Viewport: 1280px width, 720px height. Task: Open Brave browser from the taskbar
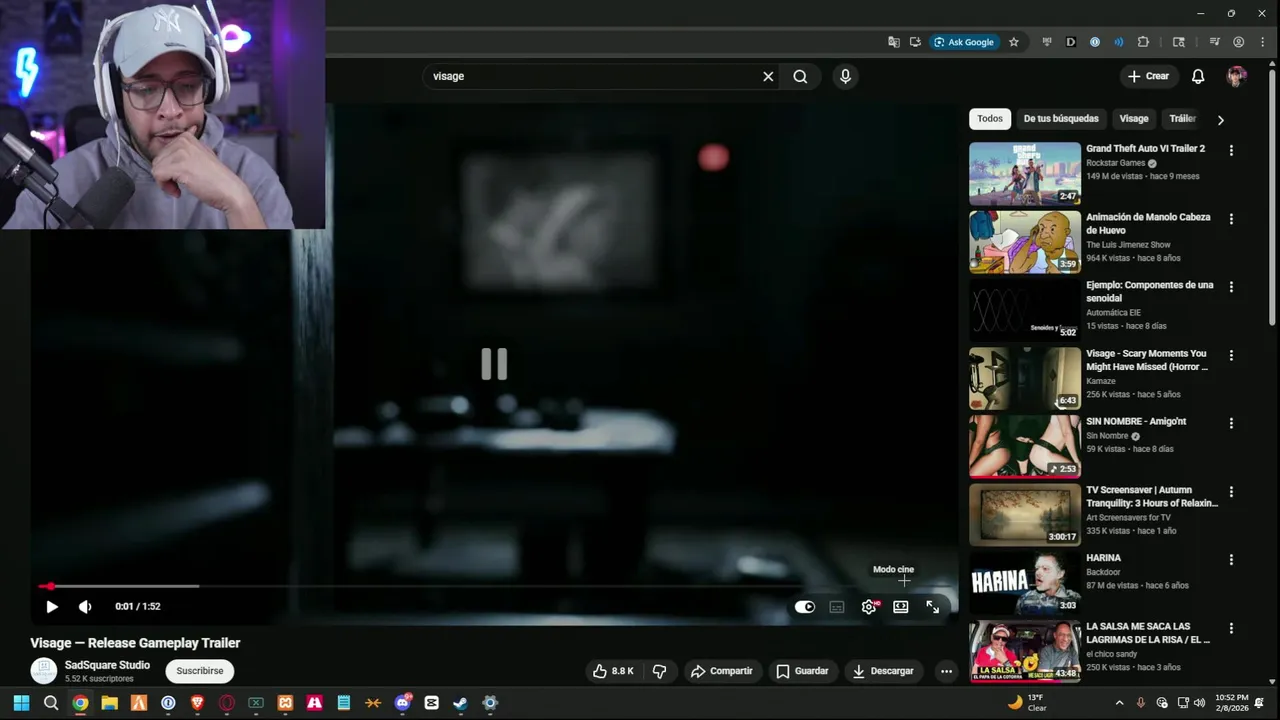click(197, 703)
